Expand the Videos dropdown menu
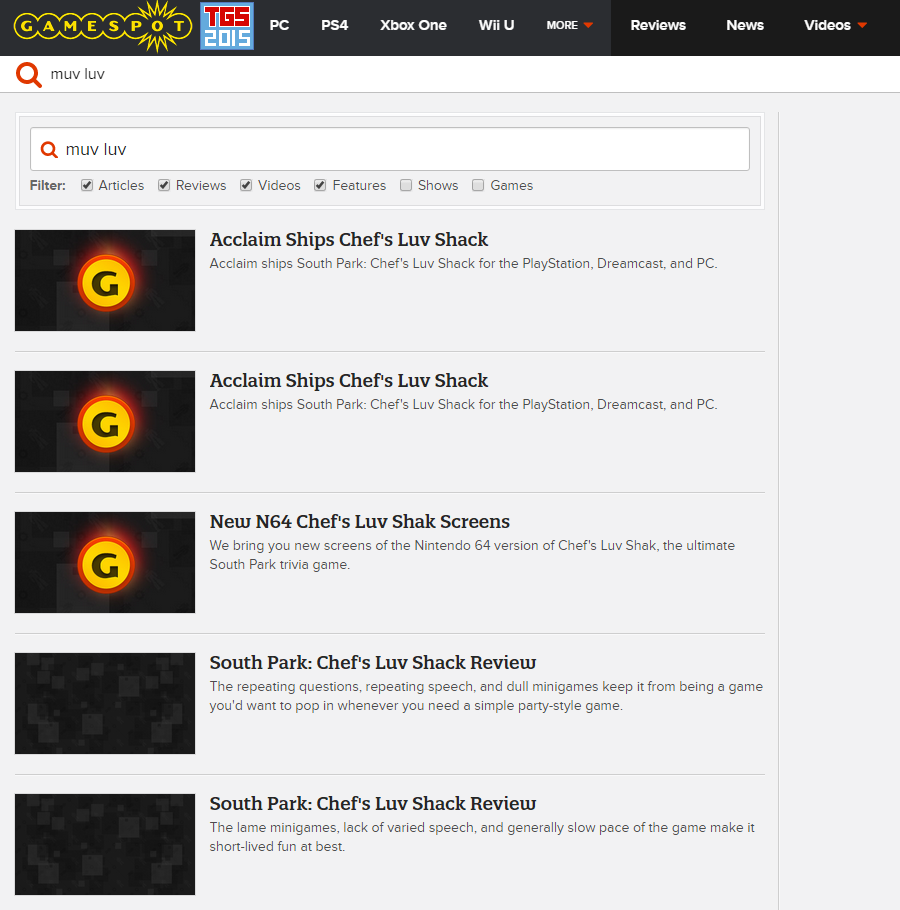 coord(835,26)
